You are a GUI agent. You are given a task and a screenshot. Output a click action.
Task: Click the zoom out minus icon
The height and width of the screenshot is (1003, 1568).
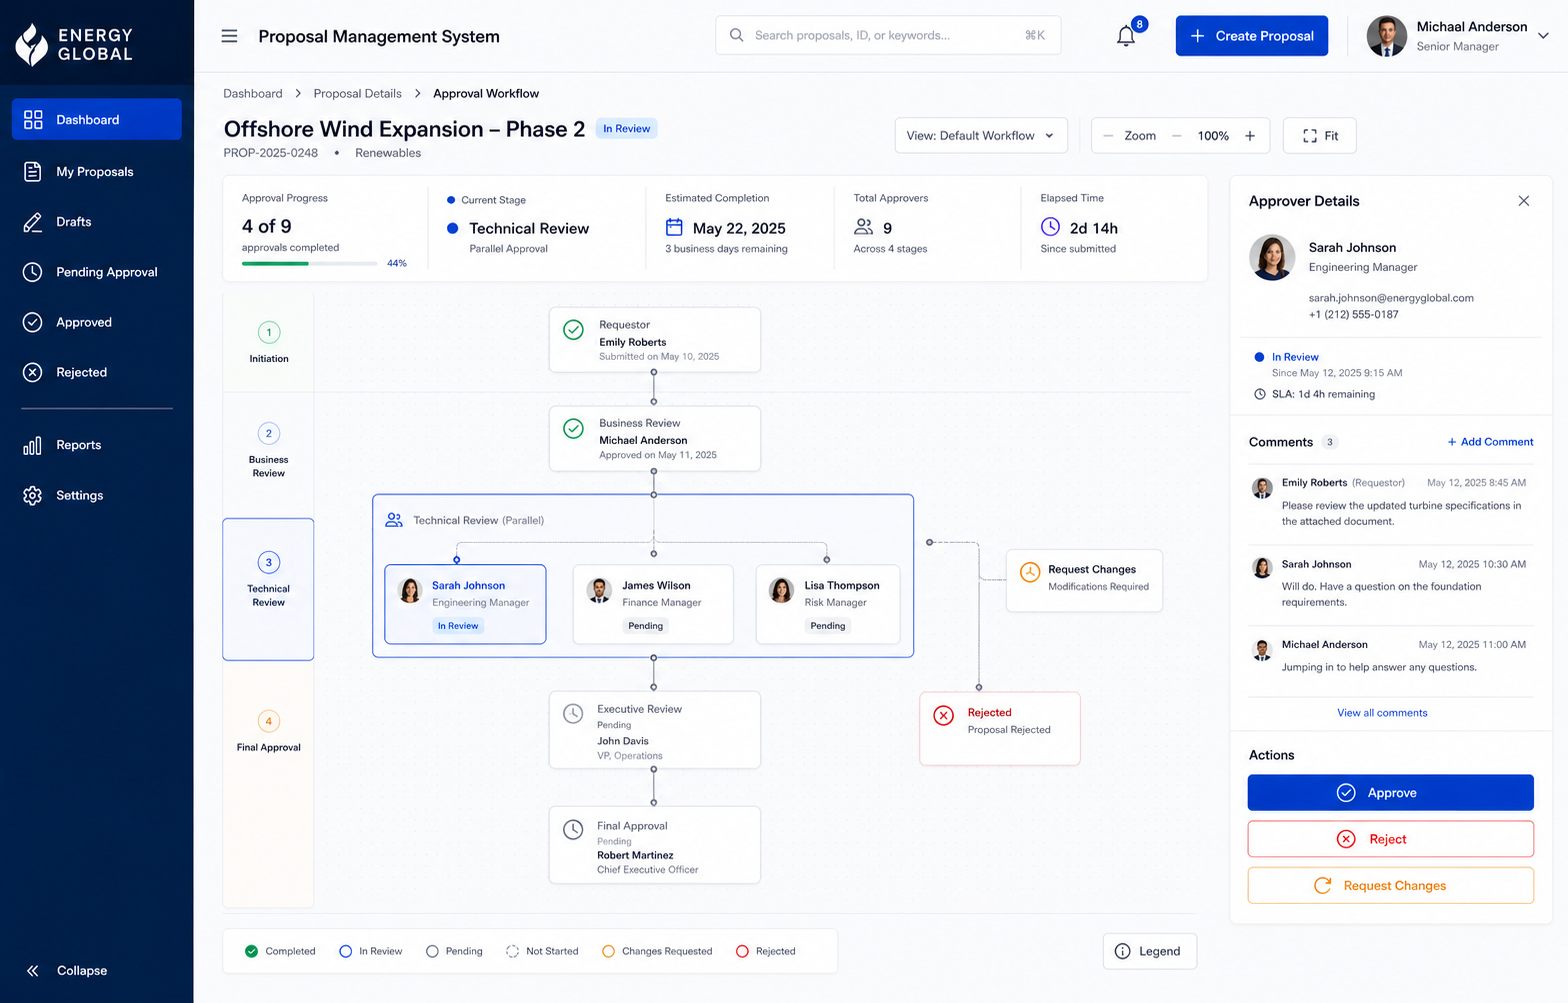click(1177, 136)
